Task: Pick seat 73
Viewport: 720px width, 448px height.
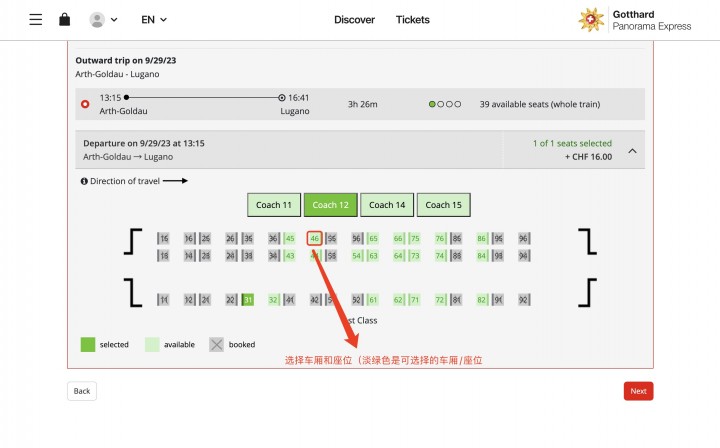Action: [x=415, y=256]
